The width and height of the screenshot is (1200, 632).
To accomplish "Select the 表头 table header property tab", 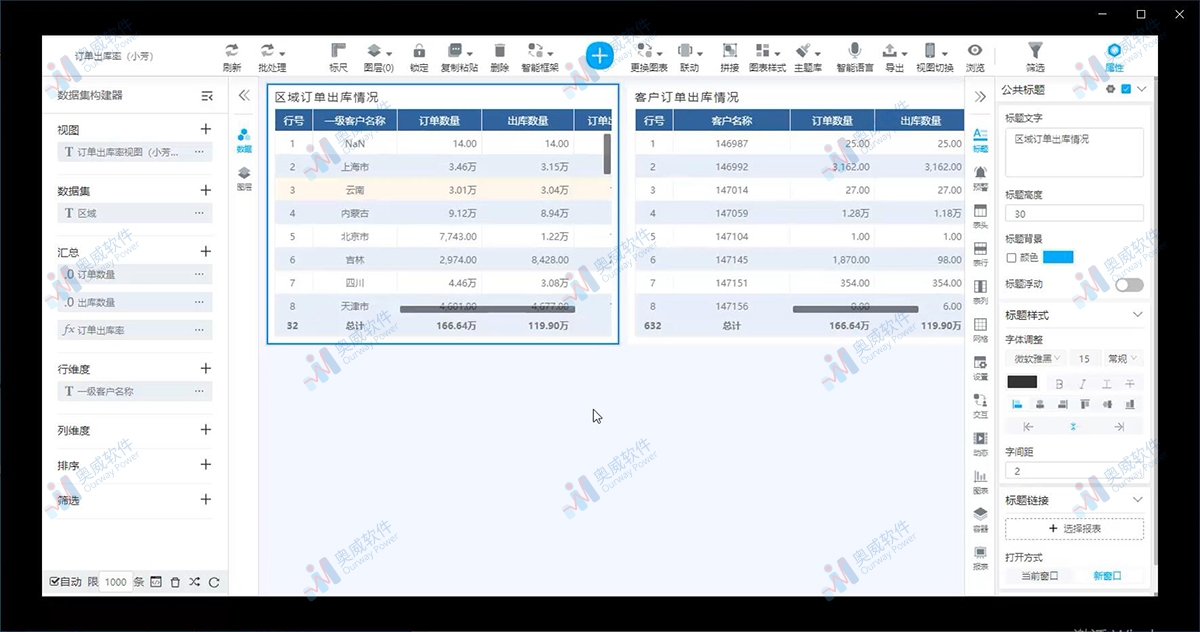I will click(x=980, y=216).
